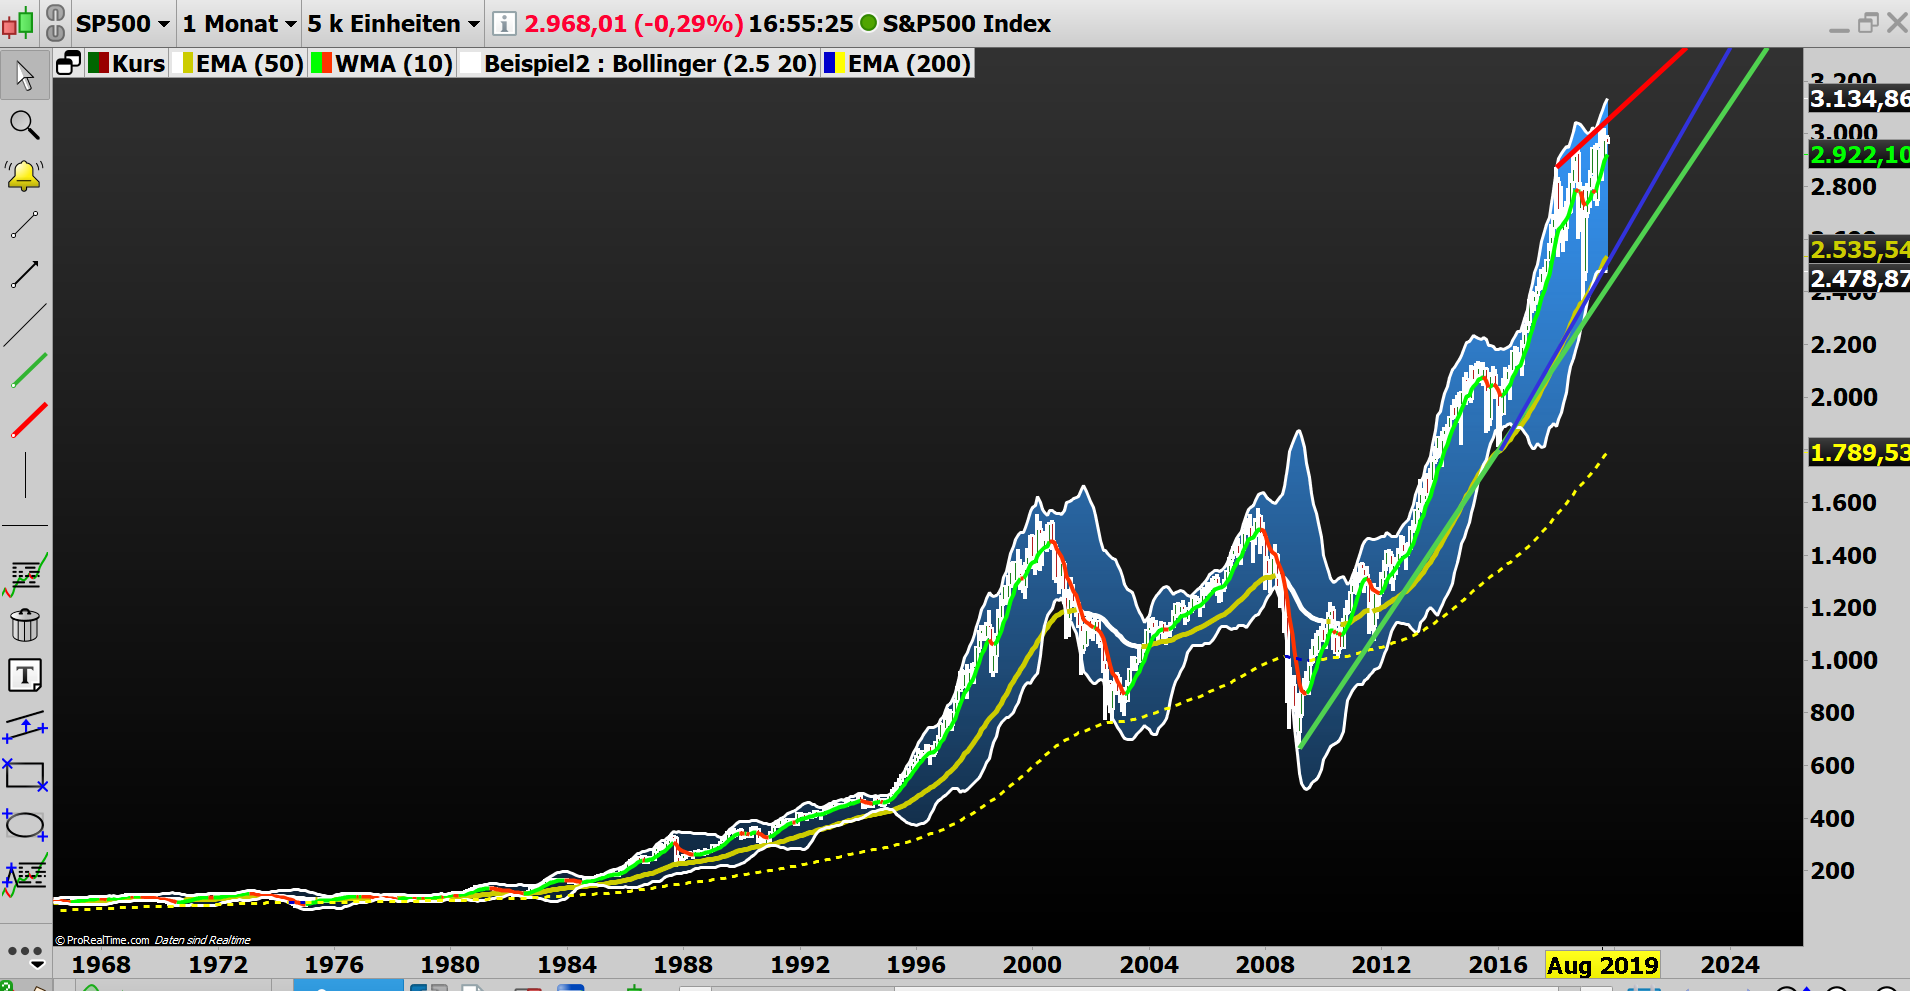Image resolution: width=1910 pixels, height=991 pixels.
Task: Choose the plain trend line tool
Action: [25, 325]
